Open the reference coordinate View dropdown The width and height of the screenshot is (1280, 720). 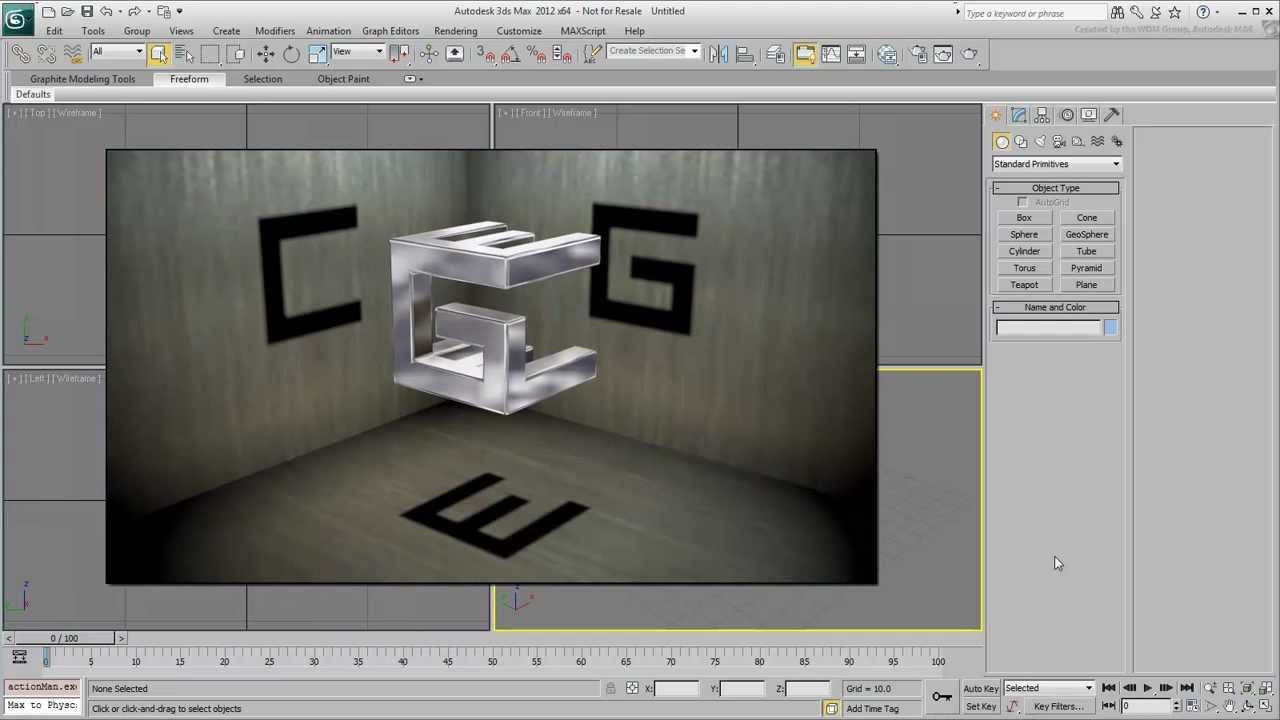coord(357,52)
